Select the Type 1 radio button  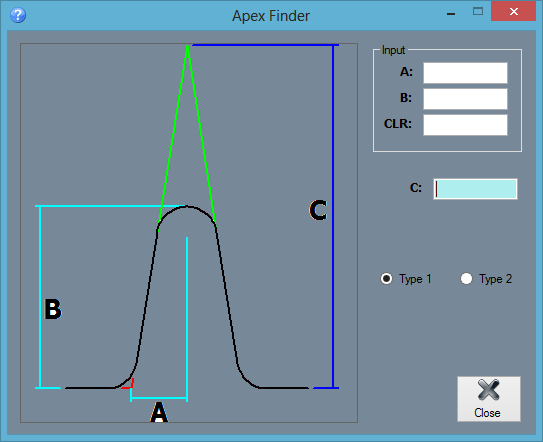coord(386,279)
